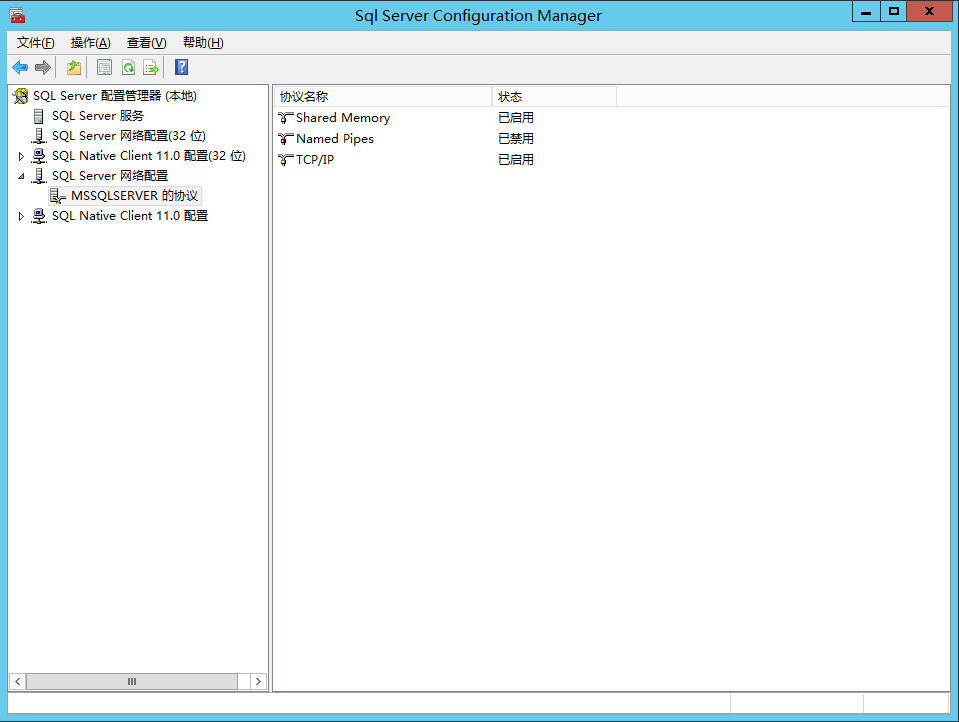
Task: Select SQL Server 配置管理器 (本地) root label
Action: [x=115, y=96]
